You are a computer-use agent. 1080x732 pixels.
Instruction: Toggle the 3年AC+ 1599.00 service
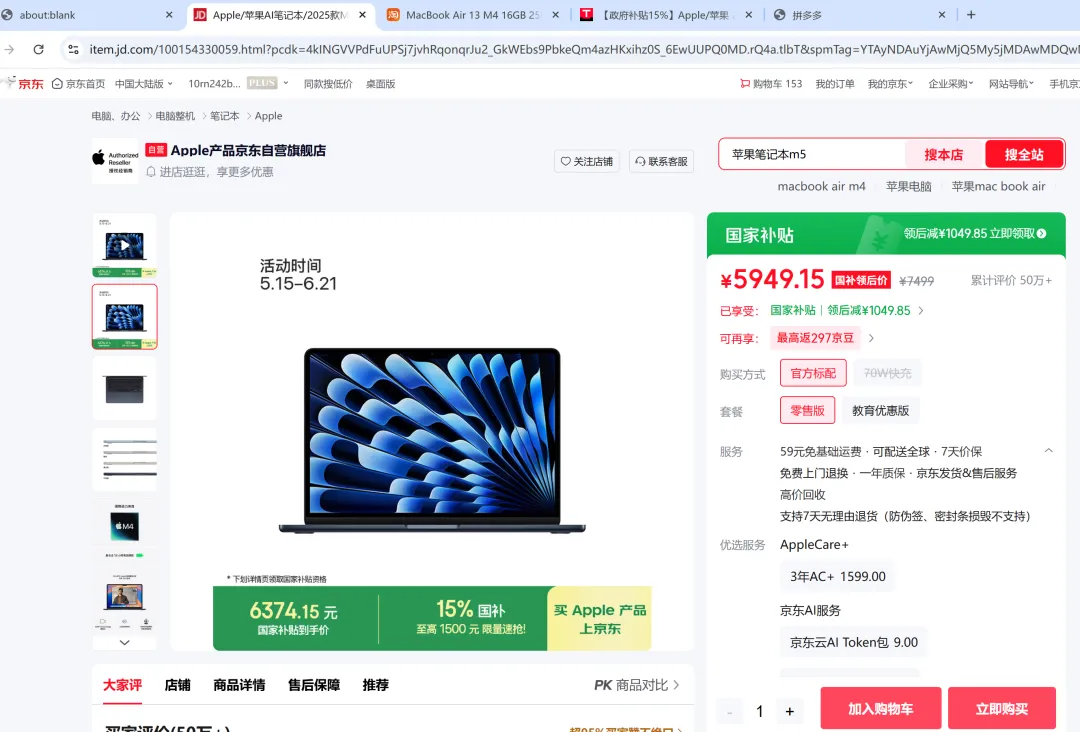(x=838, y=576)
